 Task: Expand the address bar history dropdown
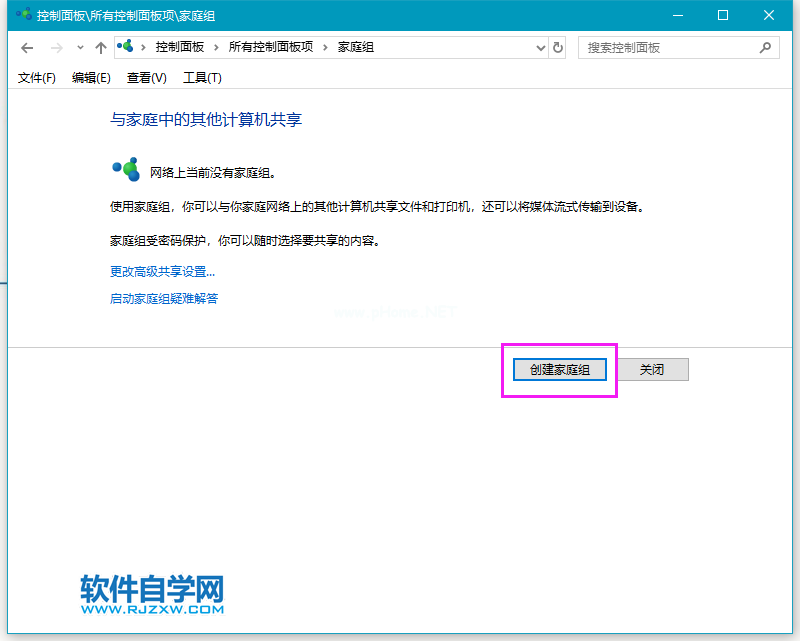540,47
